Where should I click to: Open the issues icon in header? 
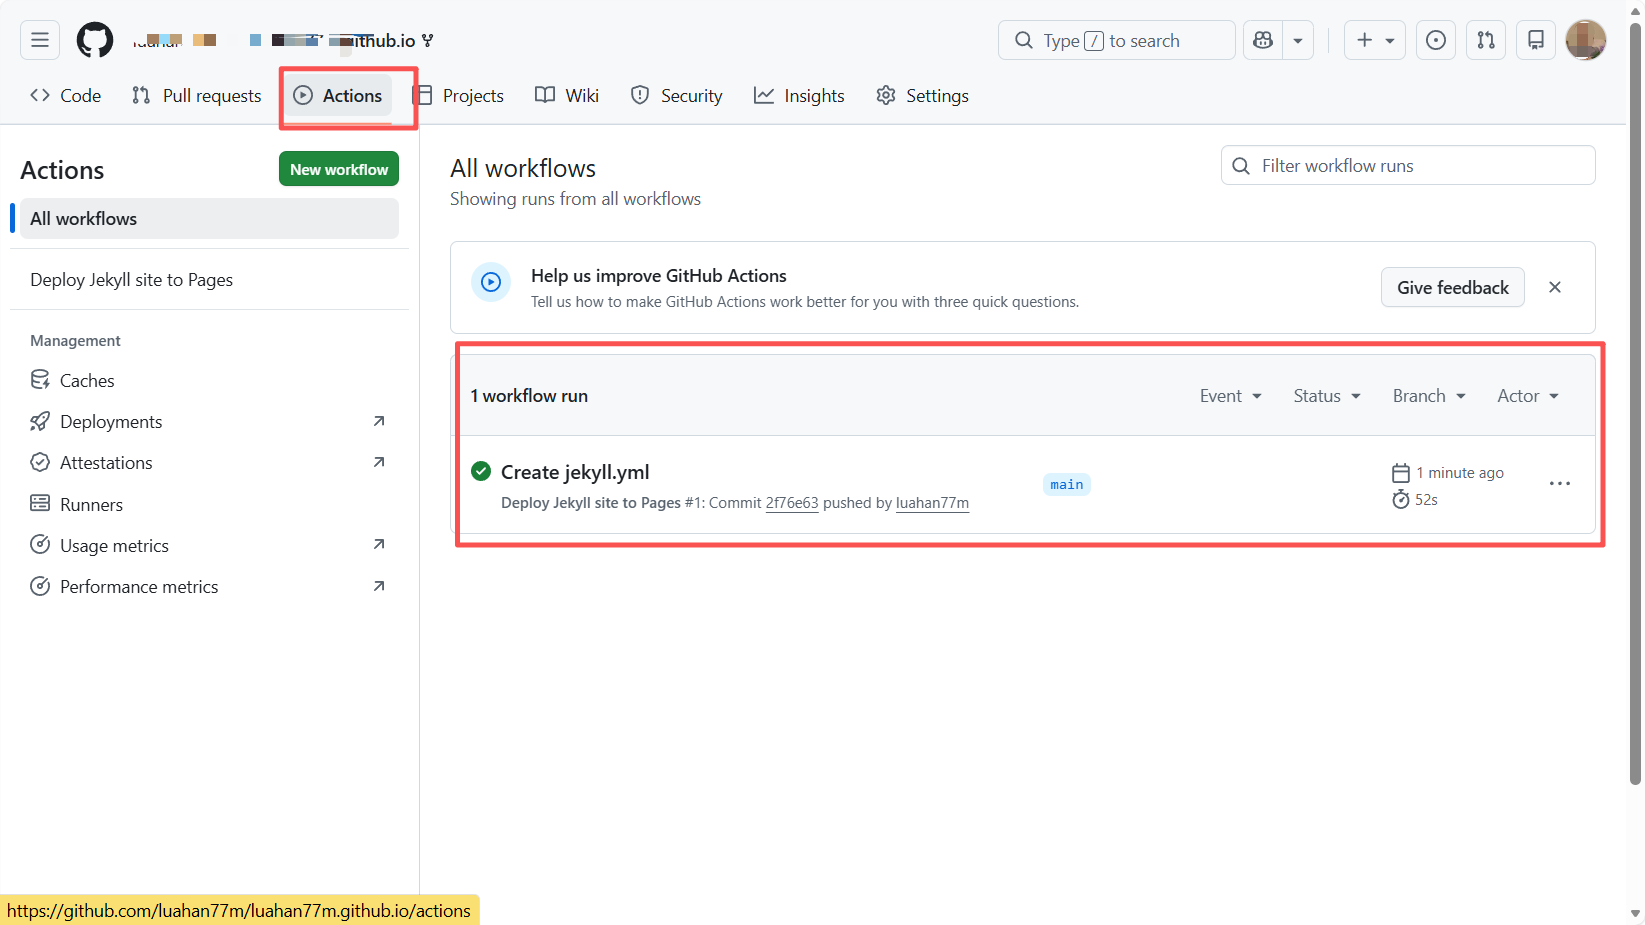coord(1435,40)
